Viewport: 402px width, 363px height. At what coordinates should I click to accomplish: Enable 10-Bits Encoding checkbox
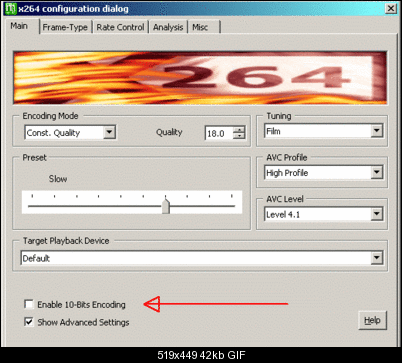(x=29, y=304)
